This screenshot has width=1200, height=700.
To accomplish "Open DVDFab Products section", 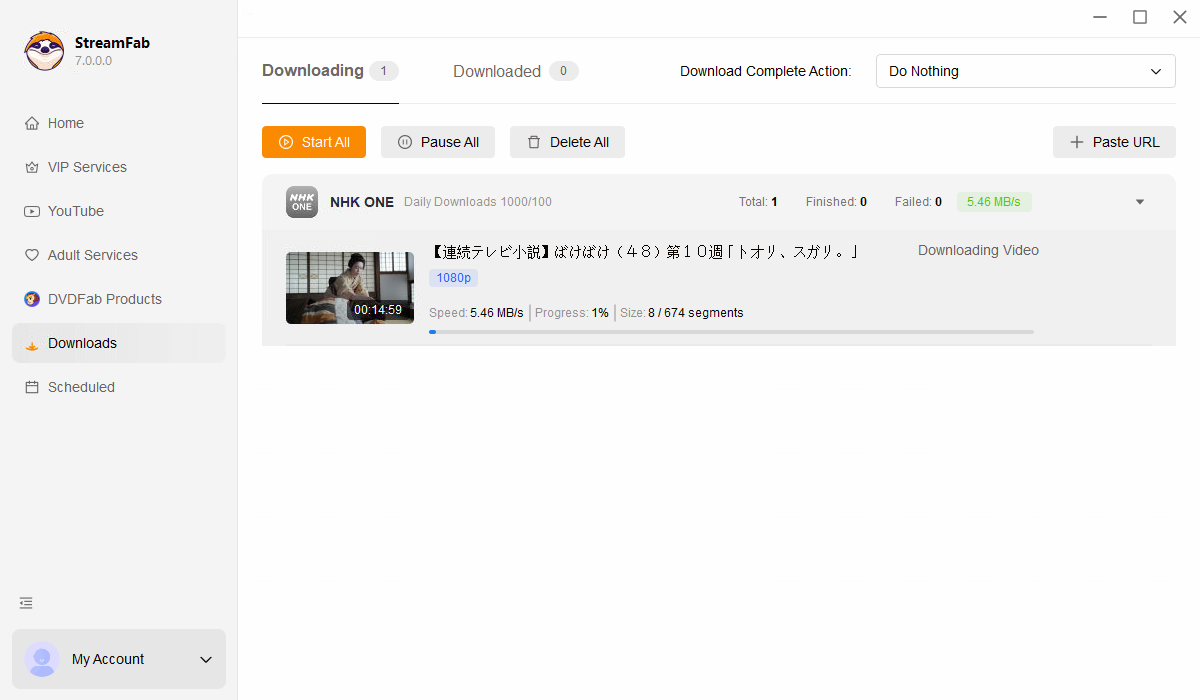I will [x=104, y=298].
